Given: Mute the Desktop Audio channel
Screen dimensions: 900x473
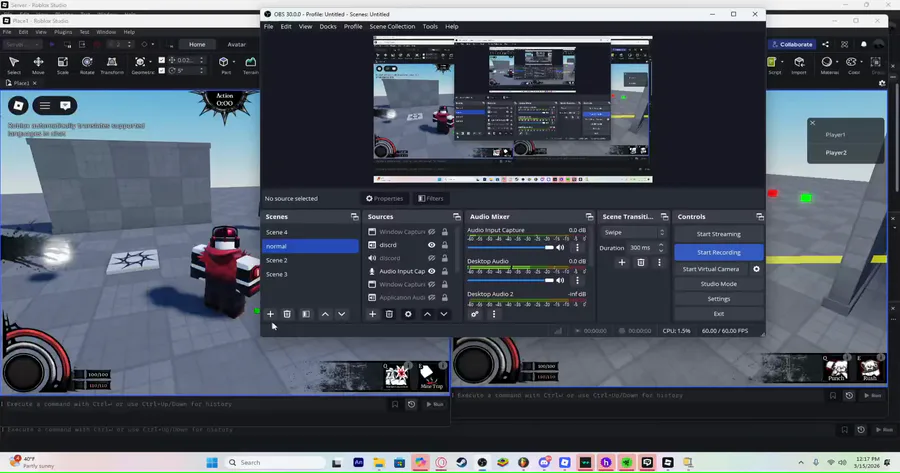Looking at the screenshot, I should click(560, 280).
